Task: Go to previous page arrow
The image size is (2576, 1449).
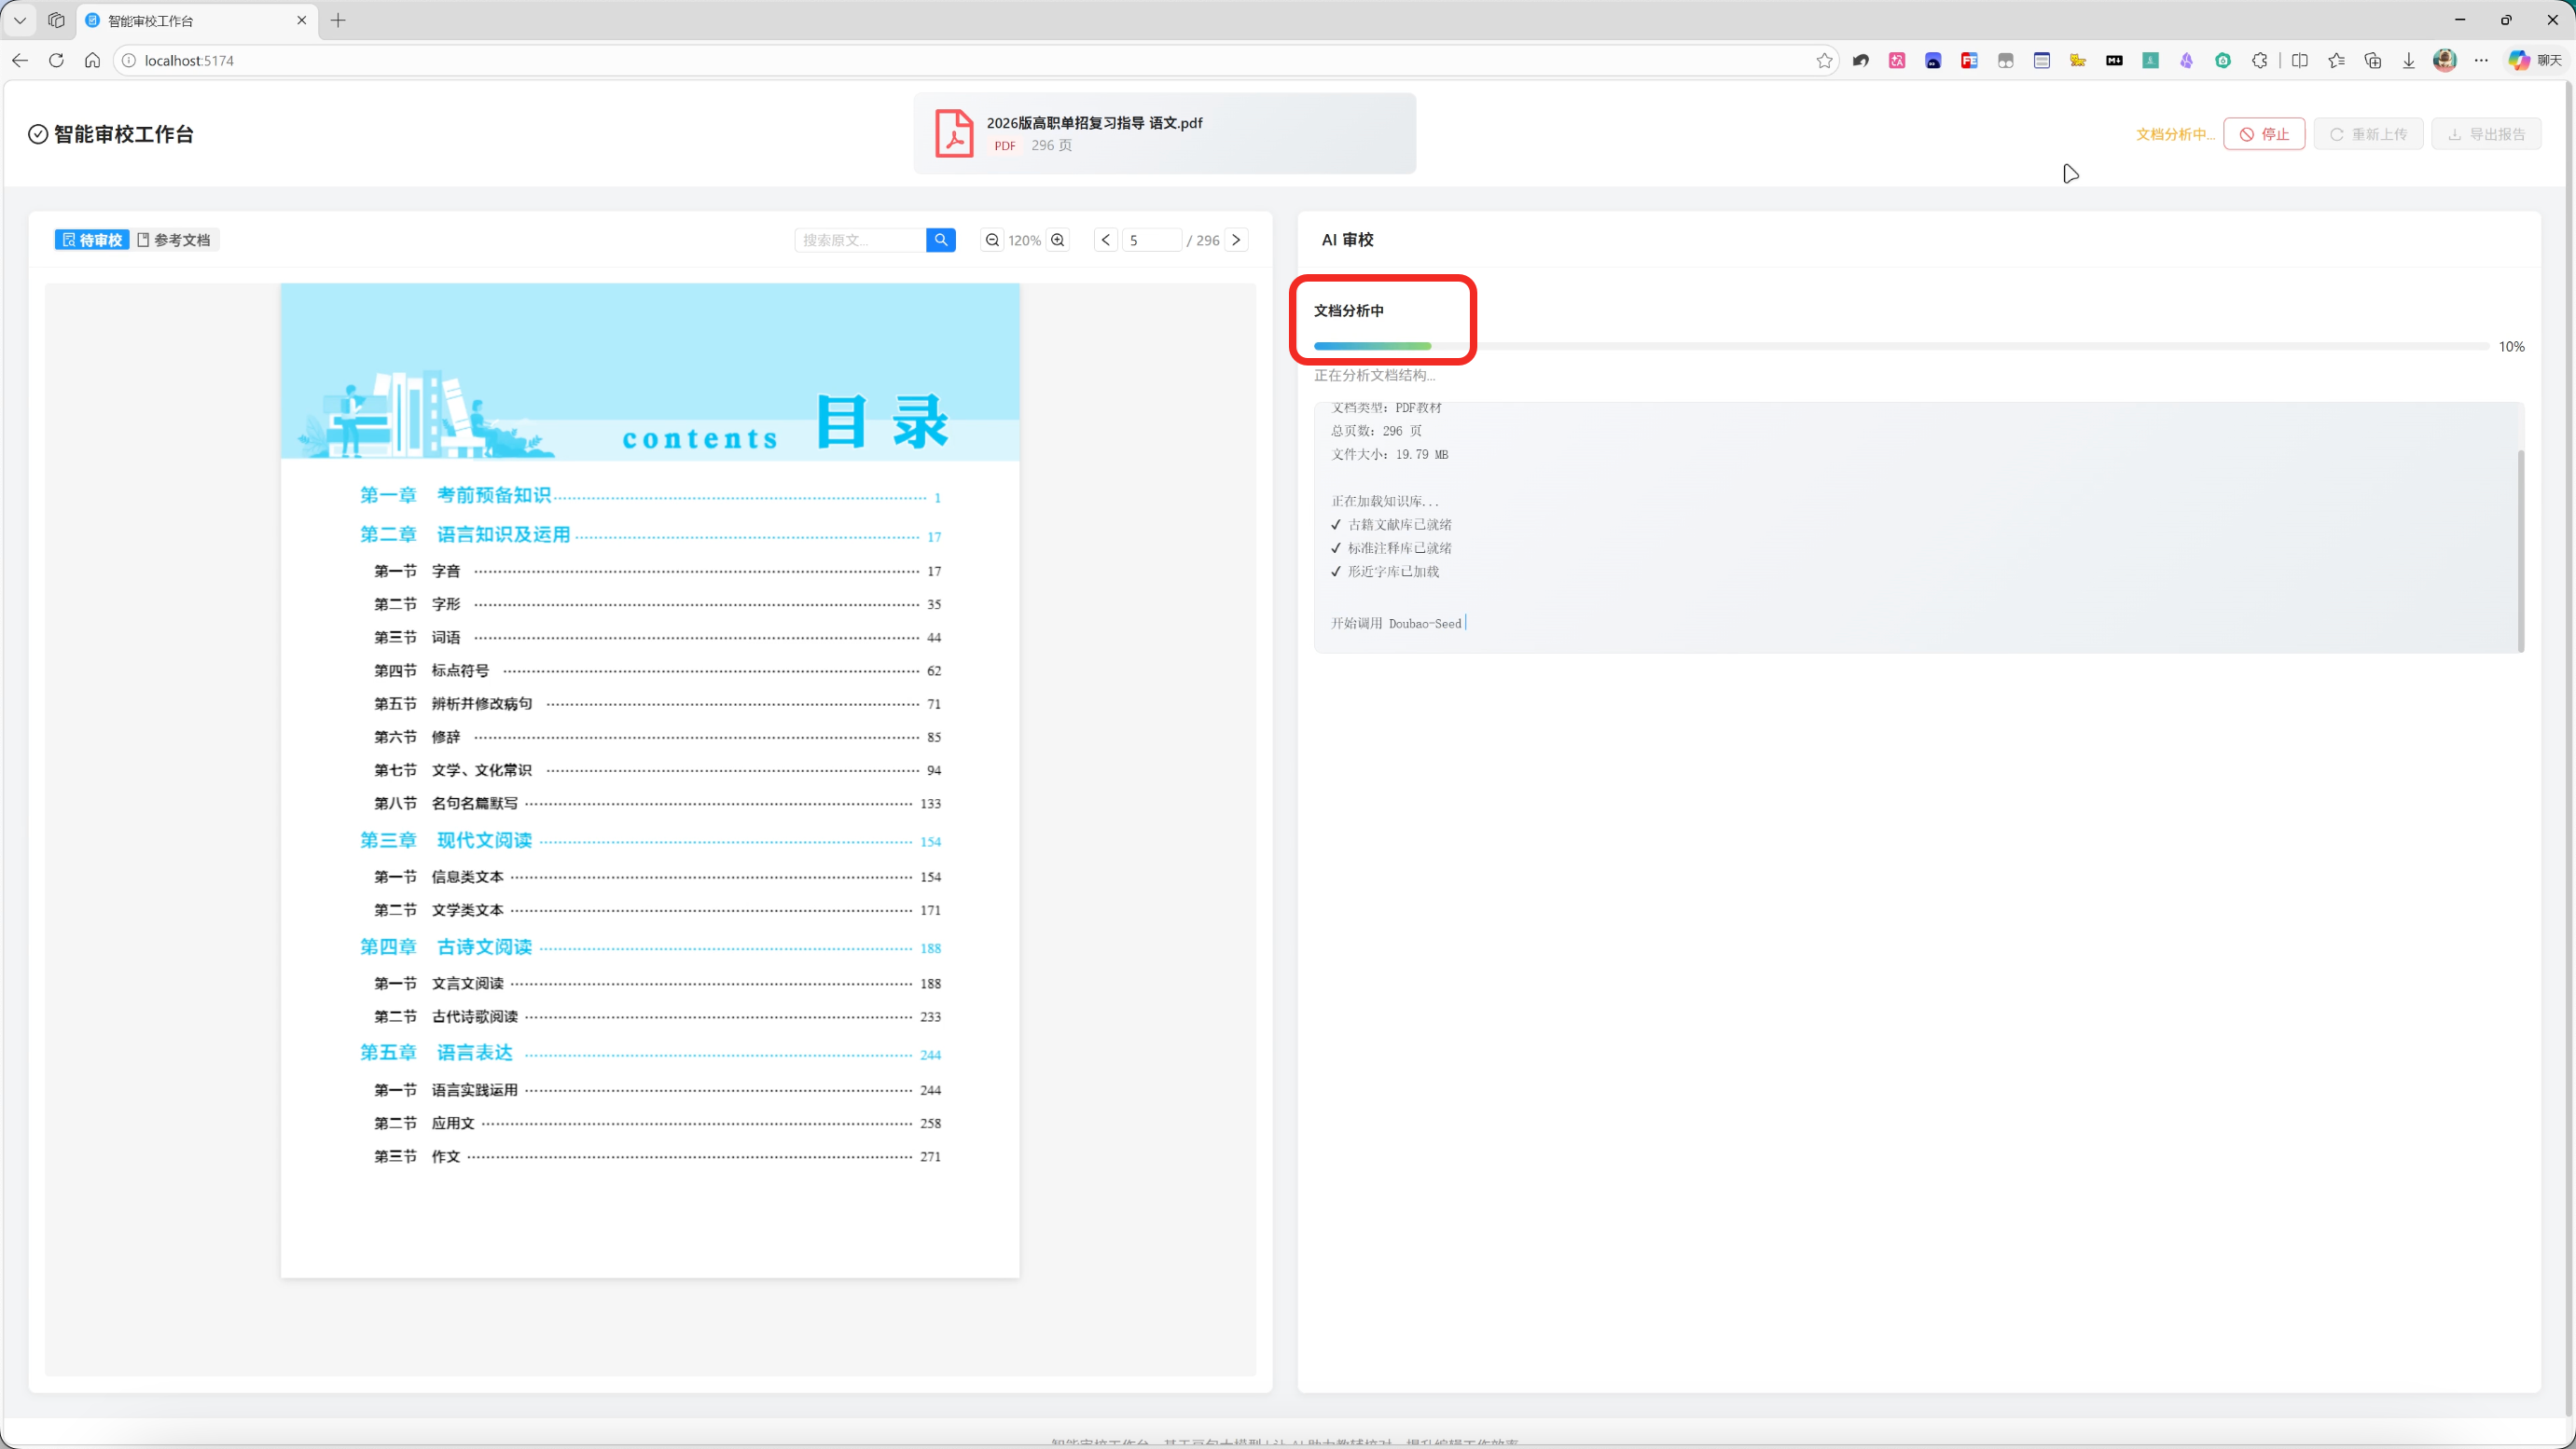Action: tap(1105, 240)
